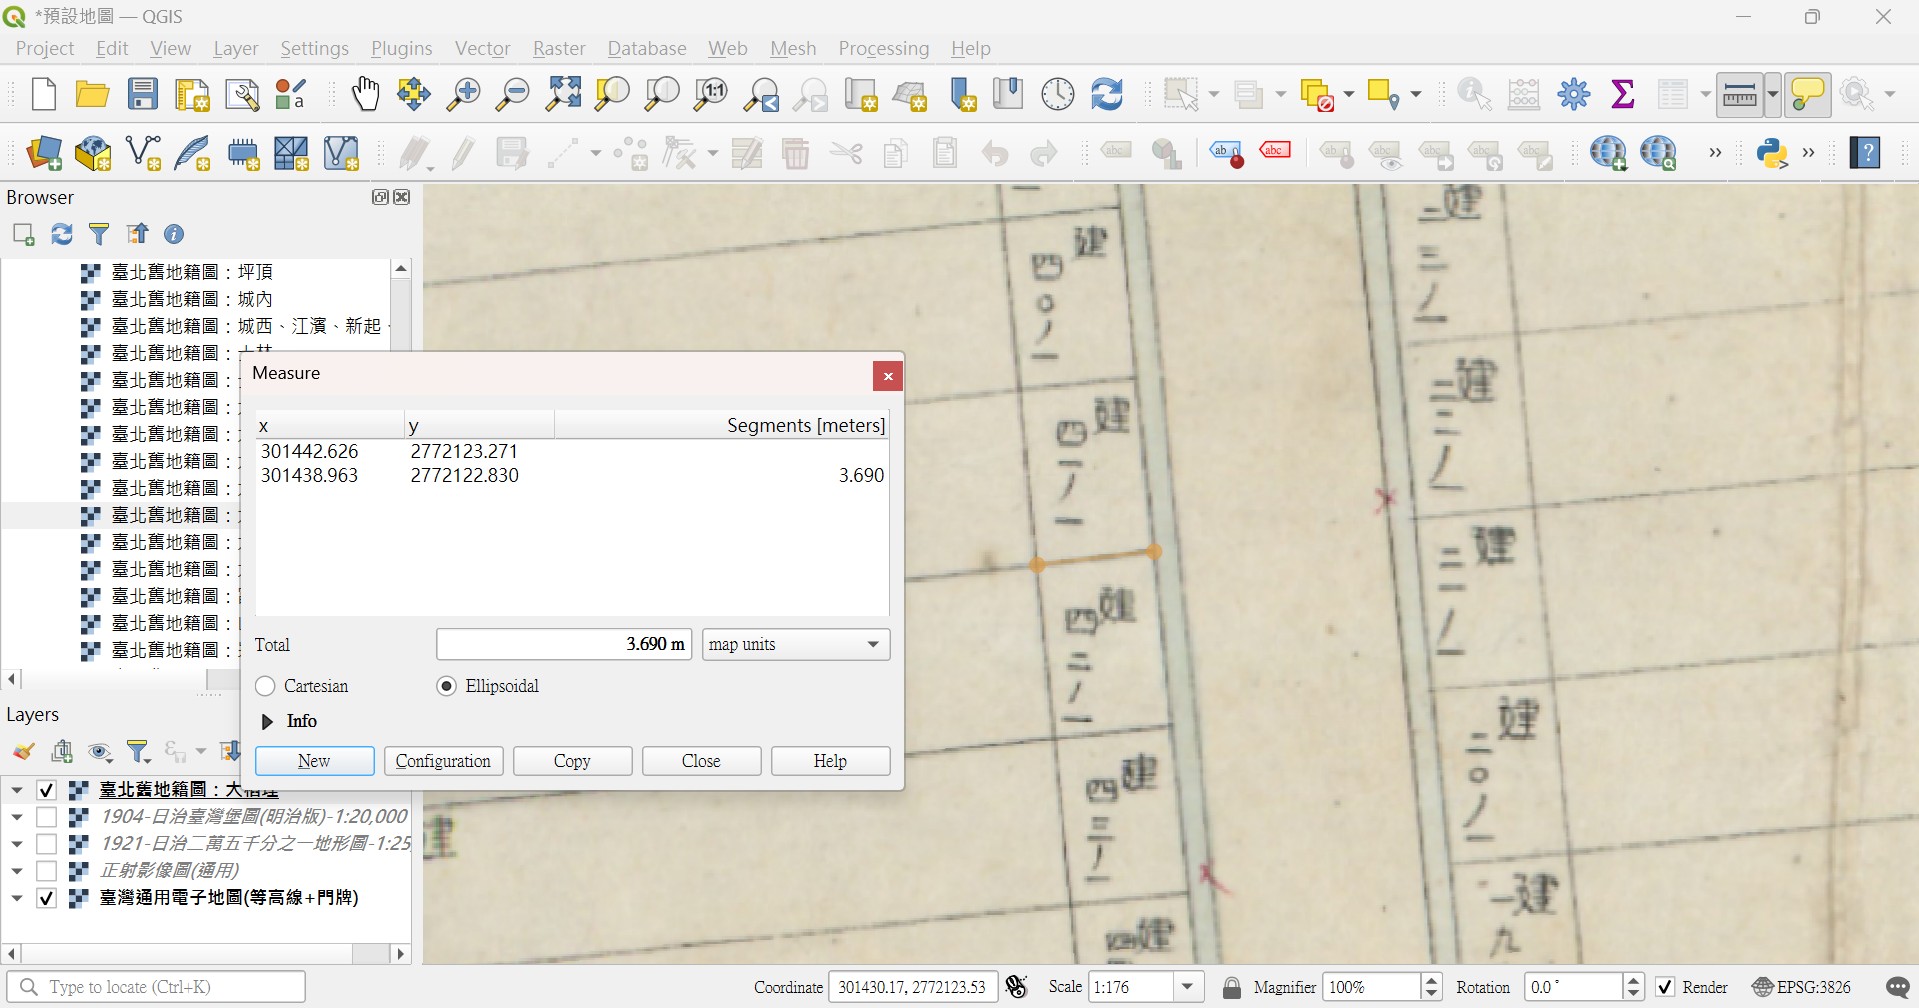Click the Help question mark icon

coord(1865,153)
